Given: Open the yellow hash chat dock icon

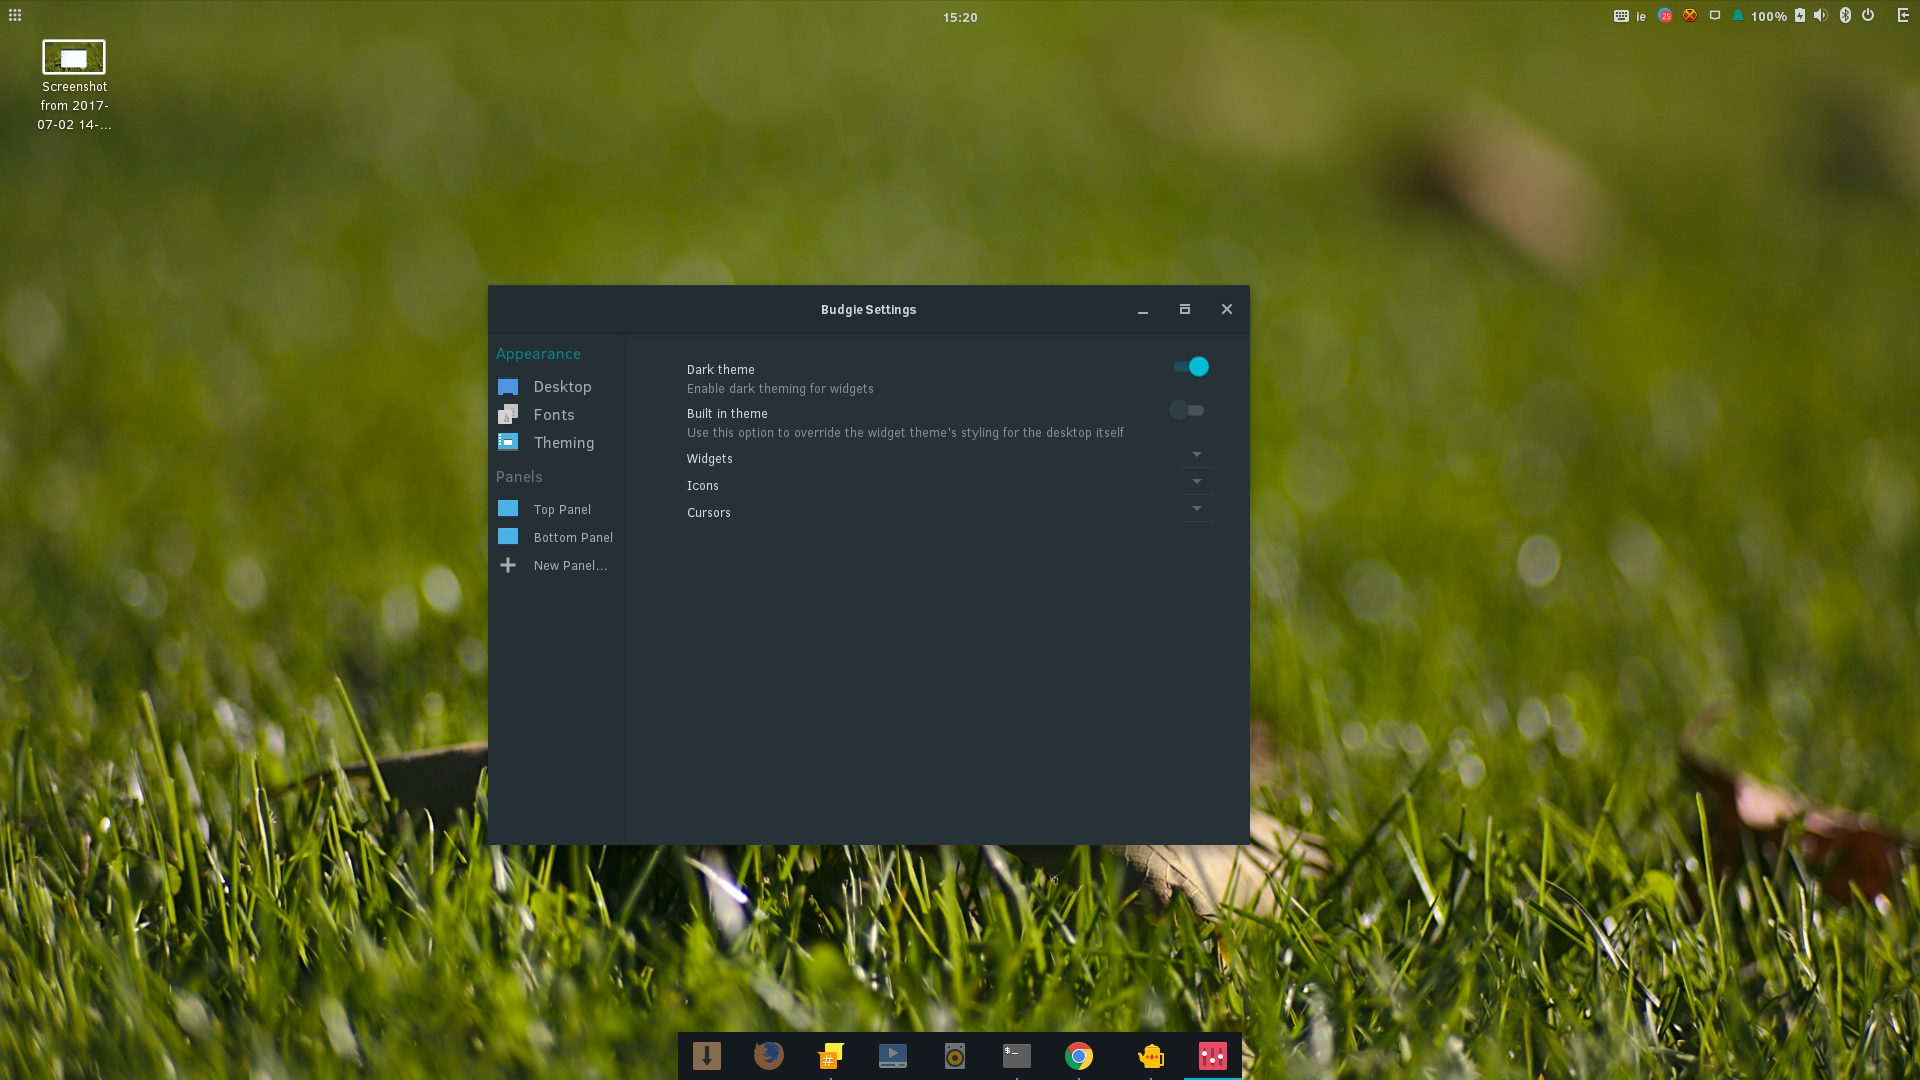Looking at the screenshot, I should 831,1056.
